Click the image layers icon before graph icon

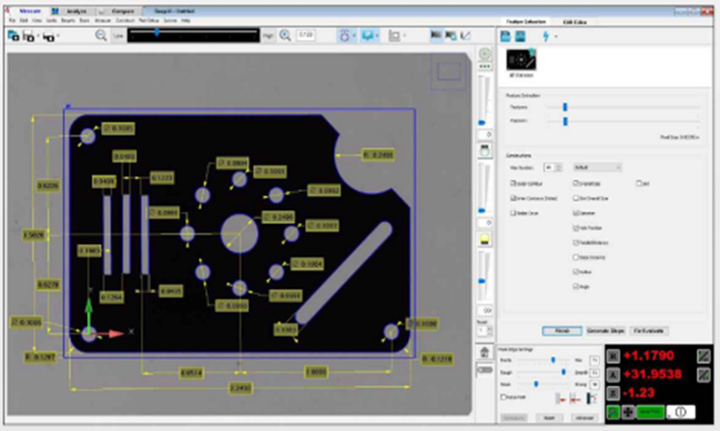pyautogui.click(x=451, y=35)
